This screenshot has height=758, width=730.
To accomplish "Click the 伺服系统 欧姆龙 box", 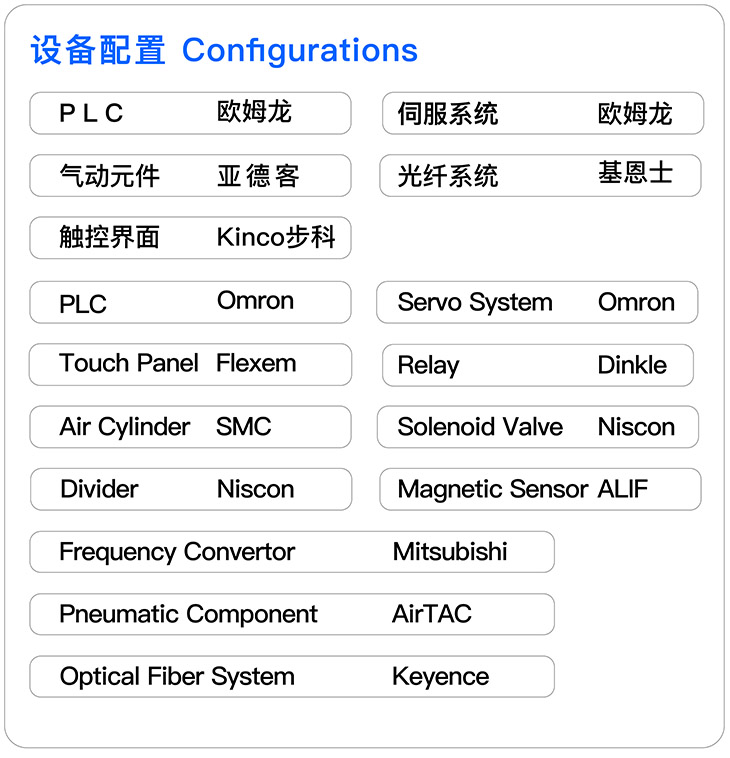I will click(542, 114).
